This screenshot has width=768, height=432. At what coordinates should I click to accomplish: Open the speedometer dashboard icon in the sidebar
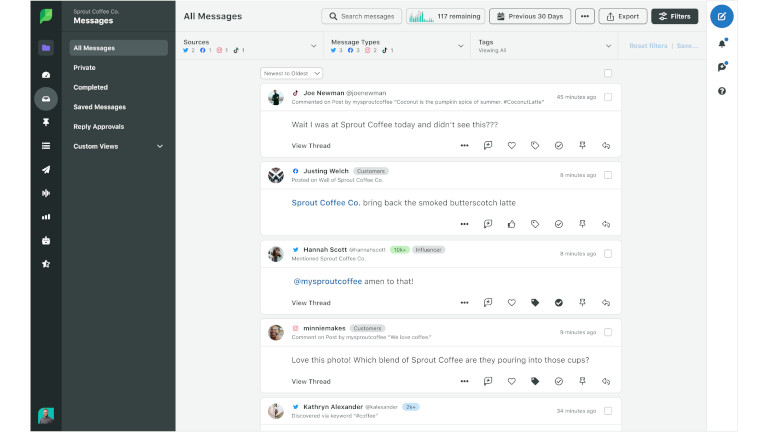pyautogui.click(x=46, y=75)
